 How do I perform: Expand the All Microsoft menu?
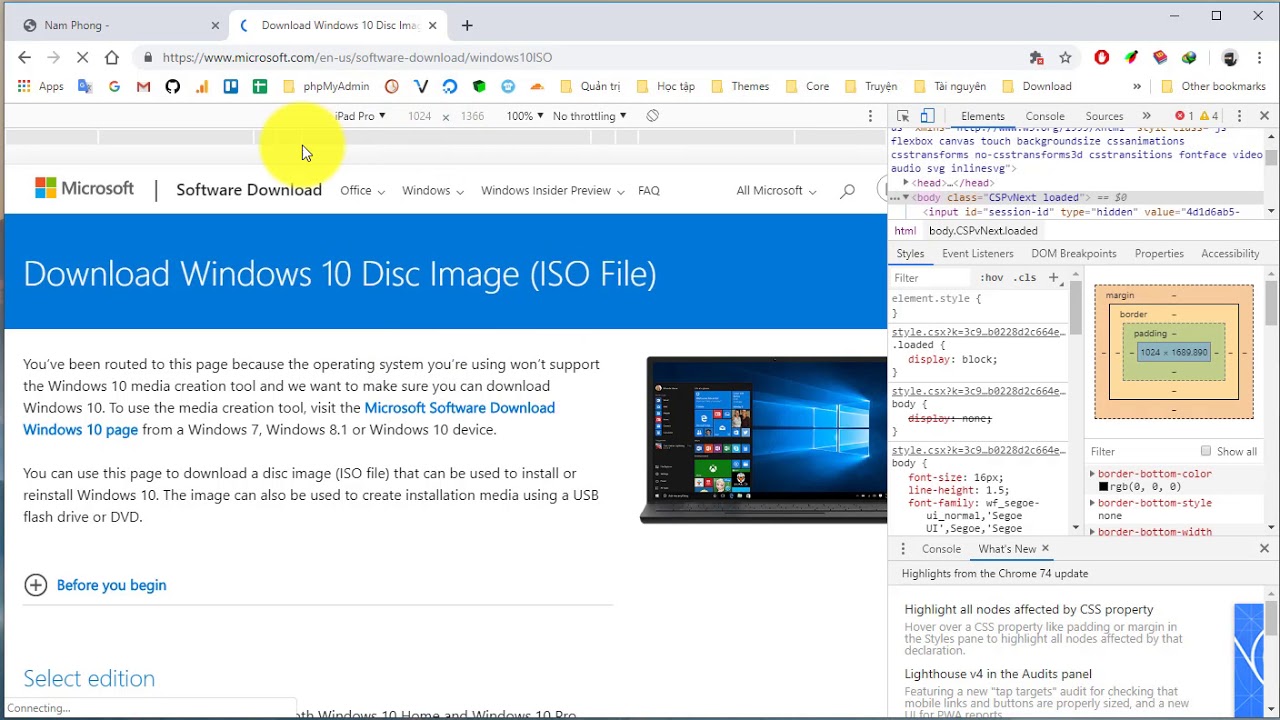point(776,190)
